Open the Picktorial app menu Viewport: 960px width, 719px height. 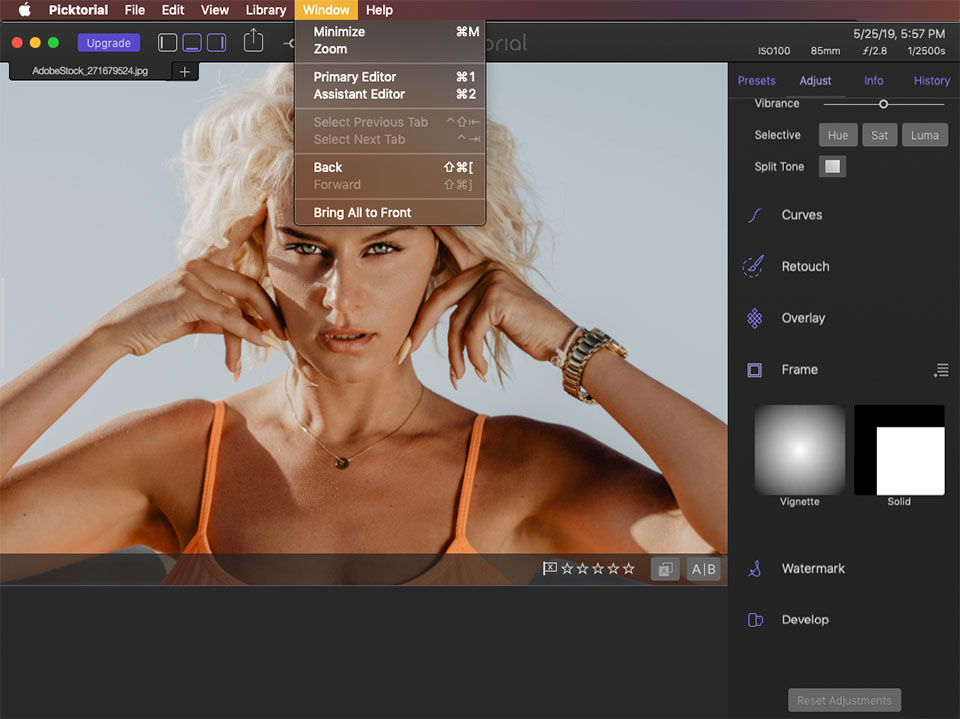click(78, 10)
